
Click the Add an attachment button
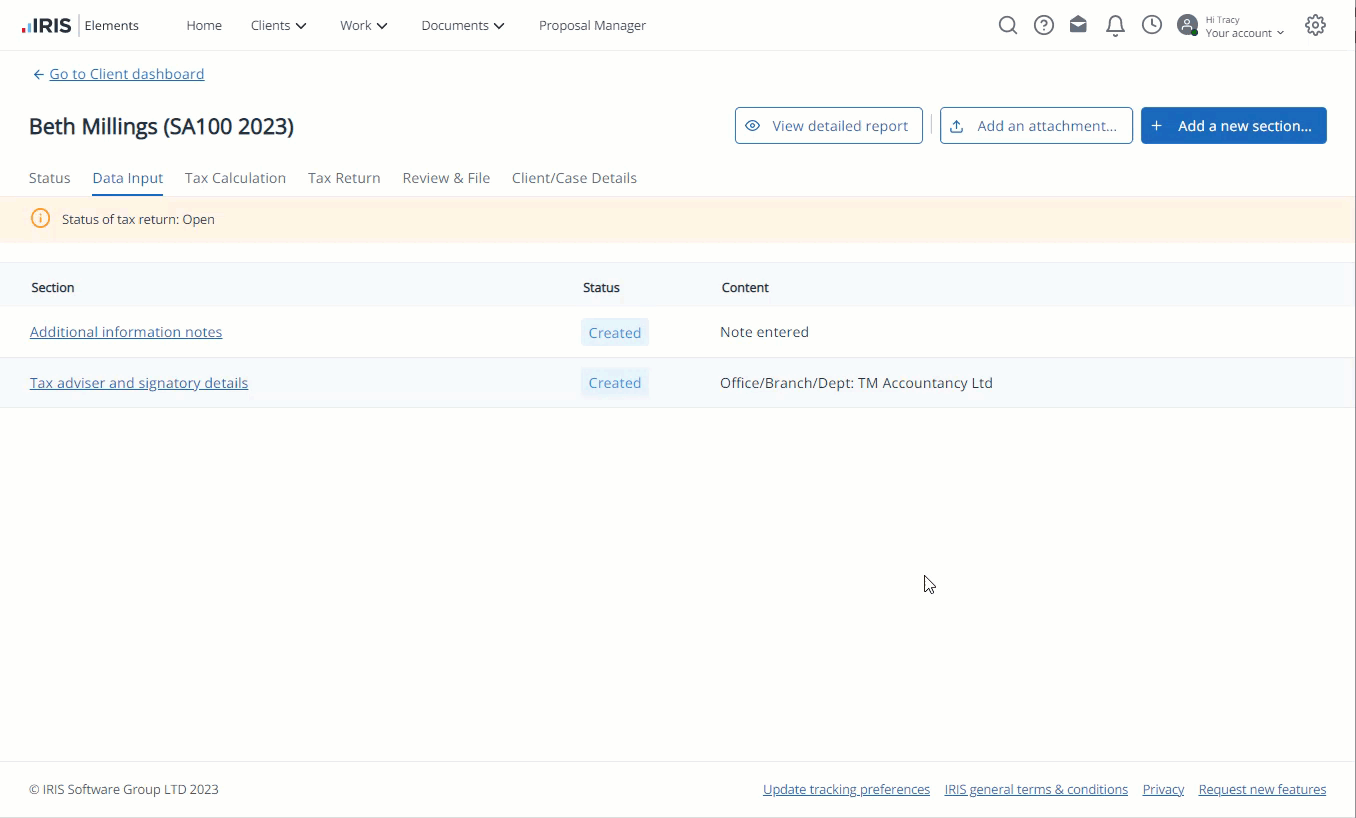[1036, 126]
